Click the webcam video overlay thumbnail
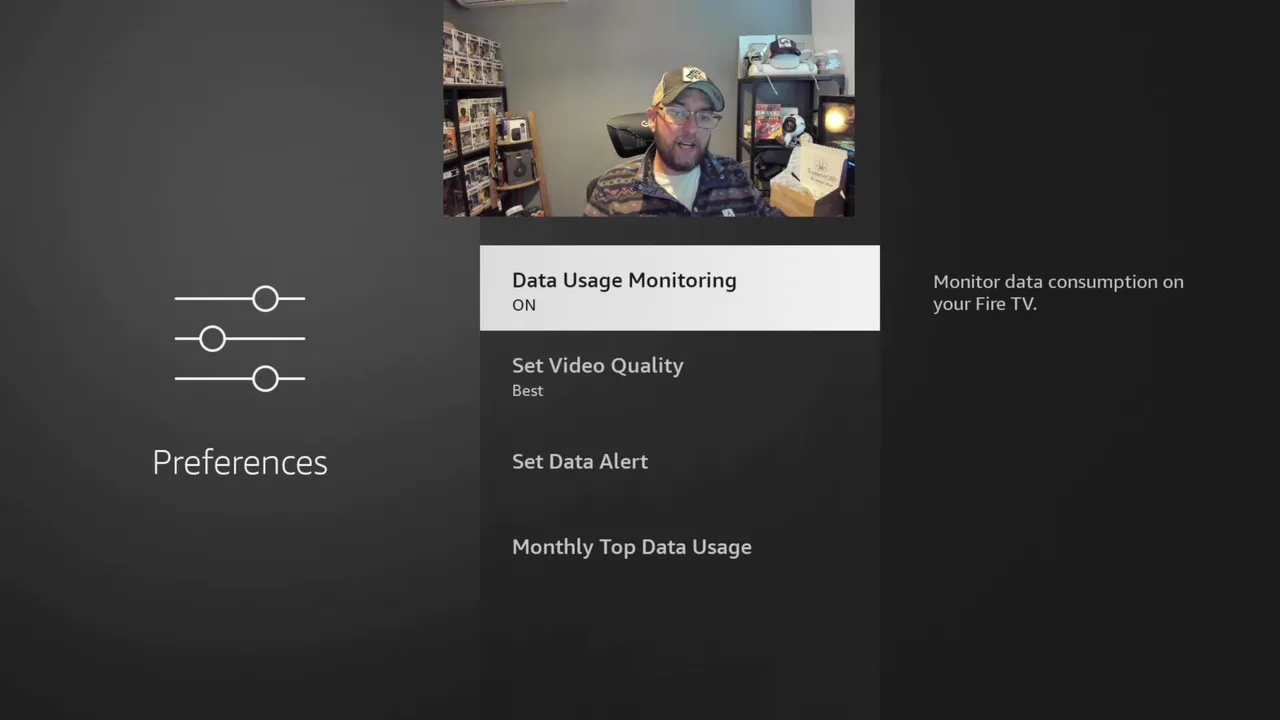 (x=649, y=108)
